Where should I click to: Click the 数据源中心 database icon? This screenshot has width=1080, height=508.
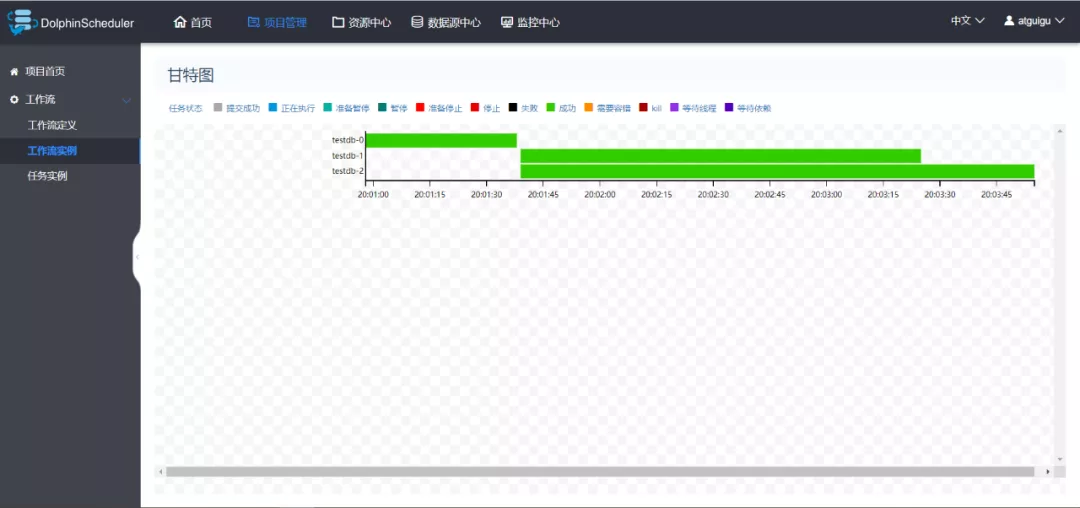(x=417, y=22)
